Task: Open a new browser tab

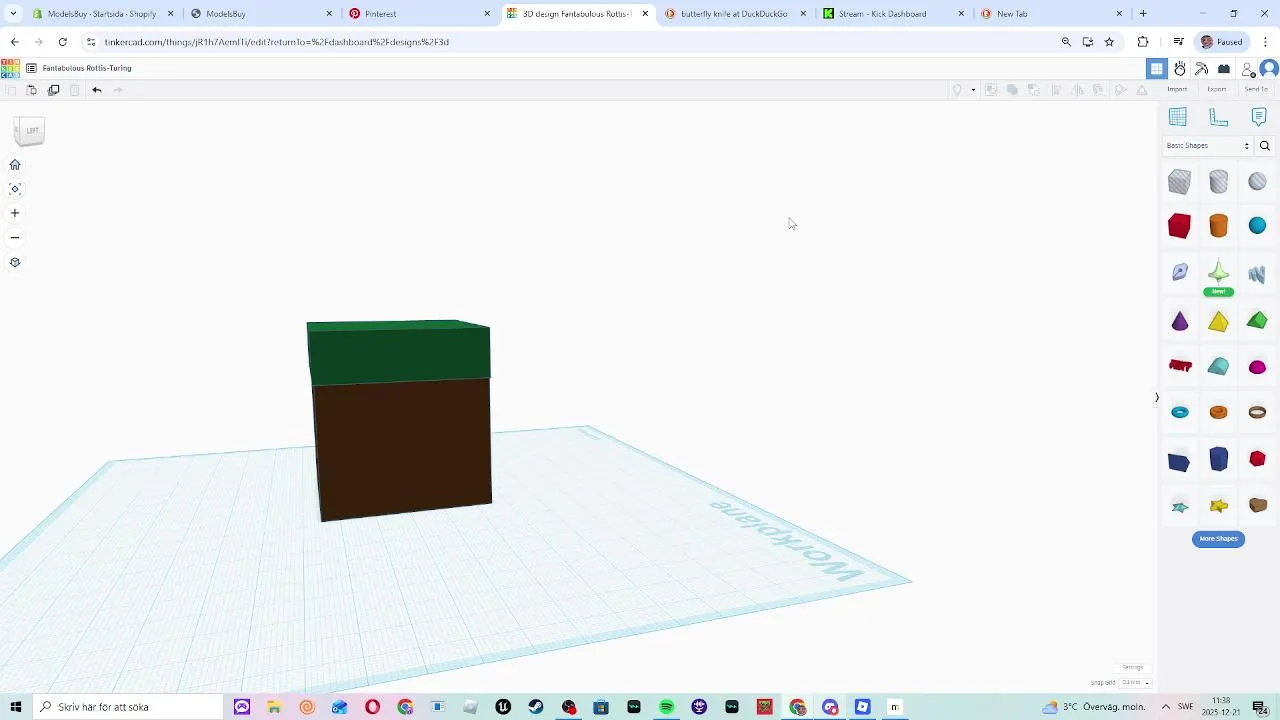Action: [x=1143, y=14]
